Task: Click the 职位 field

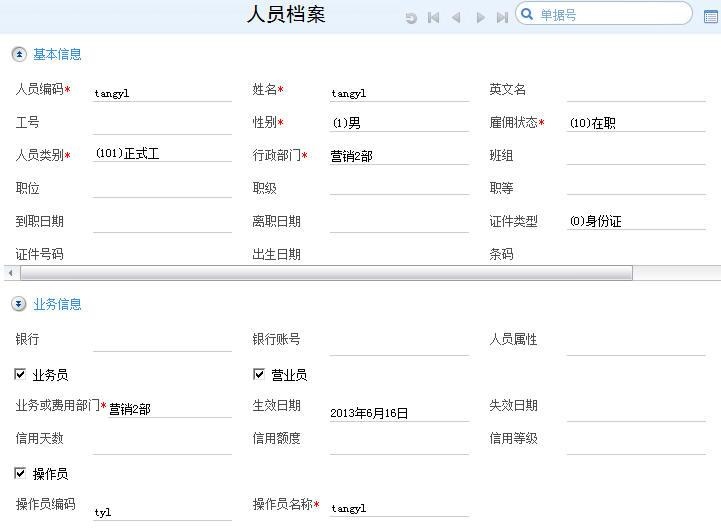Action: coord(162,189)
